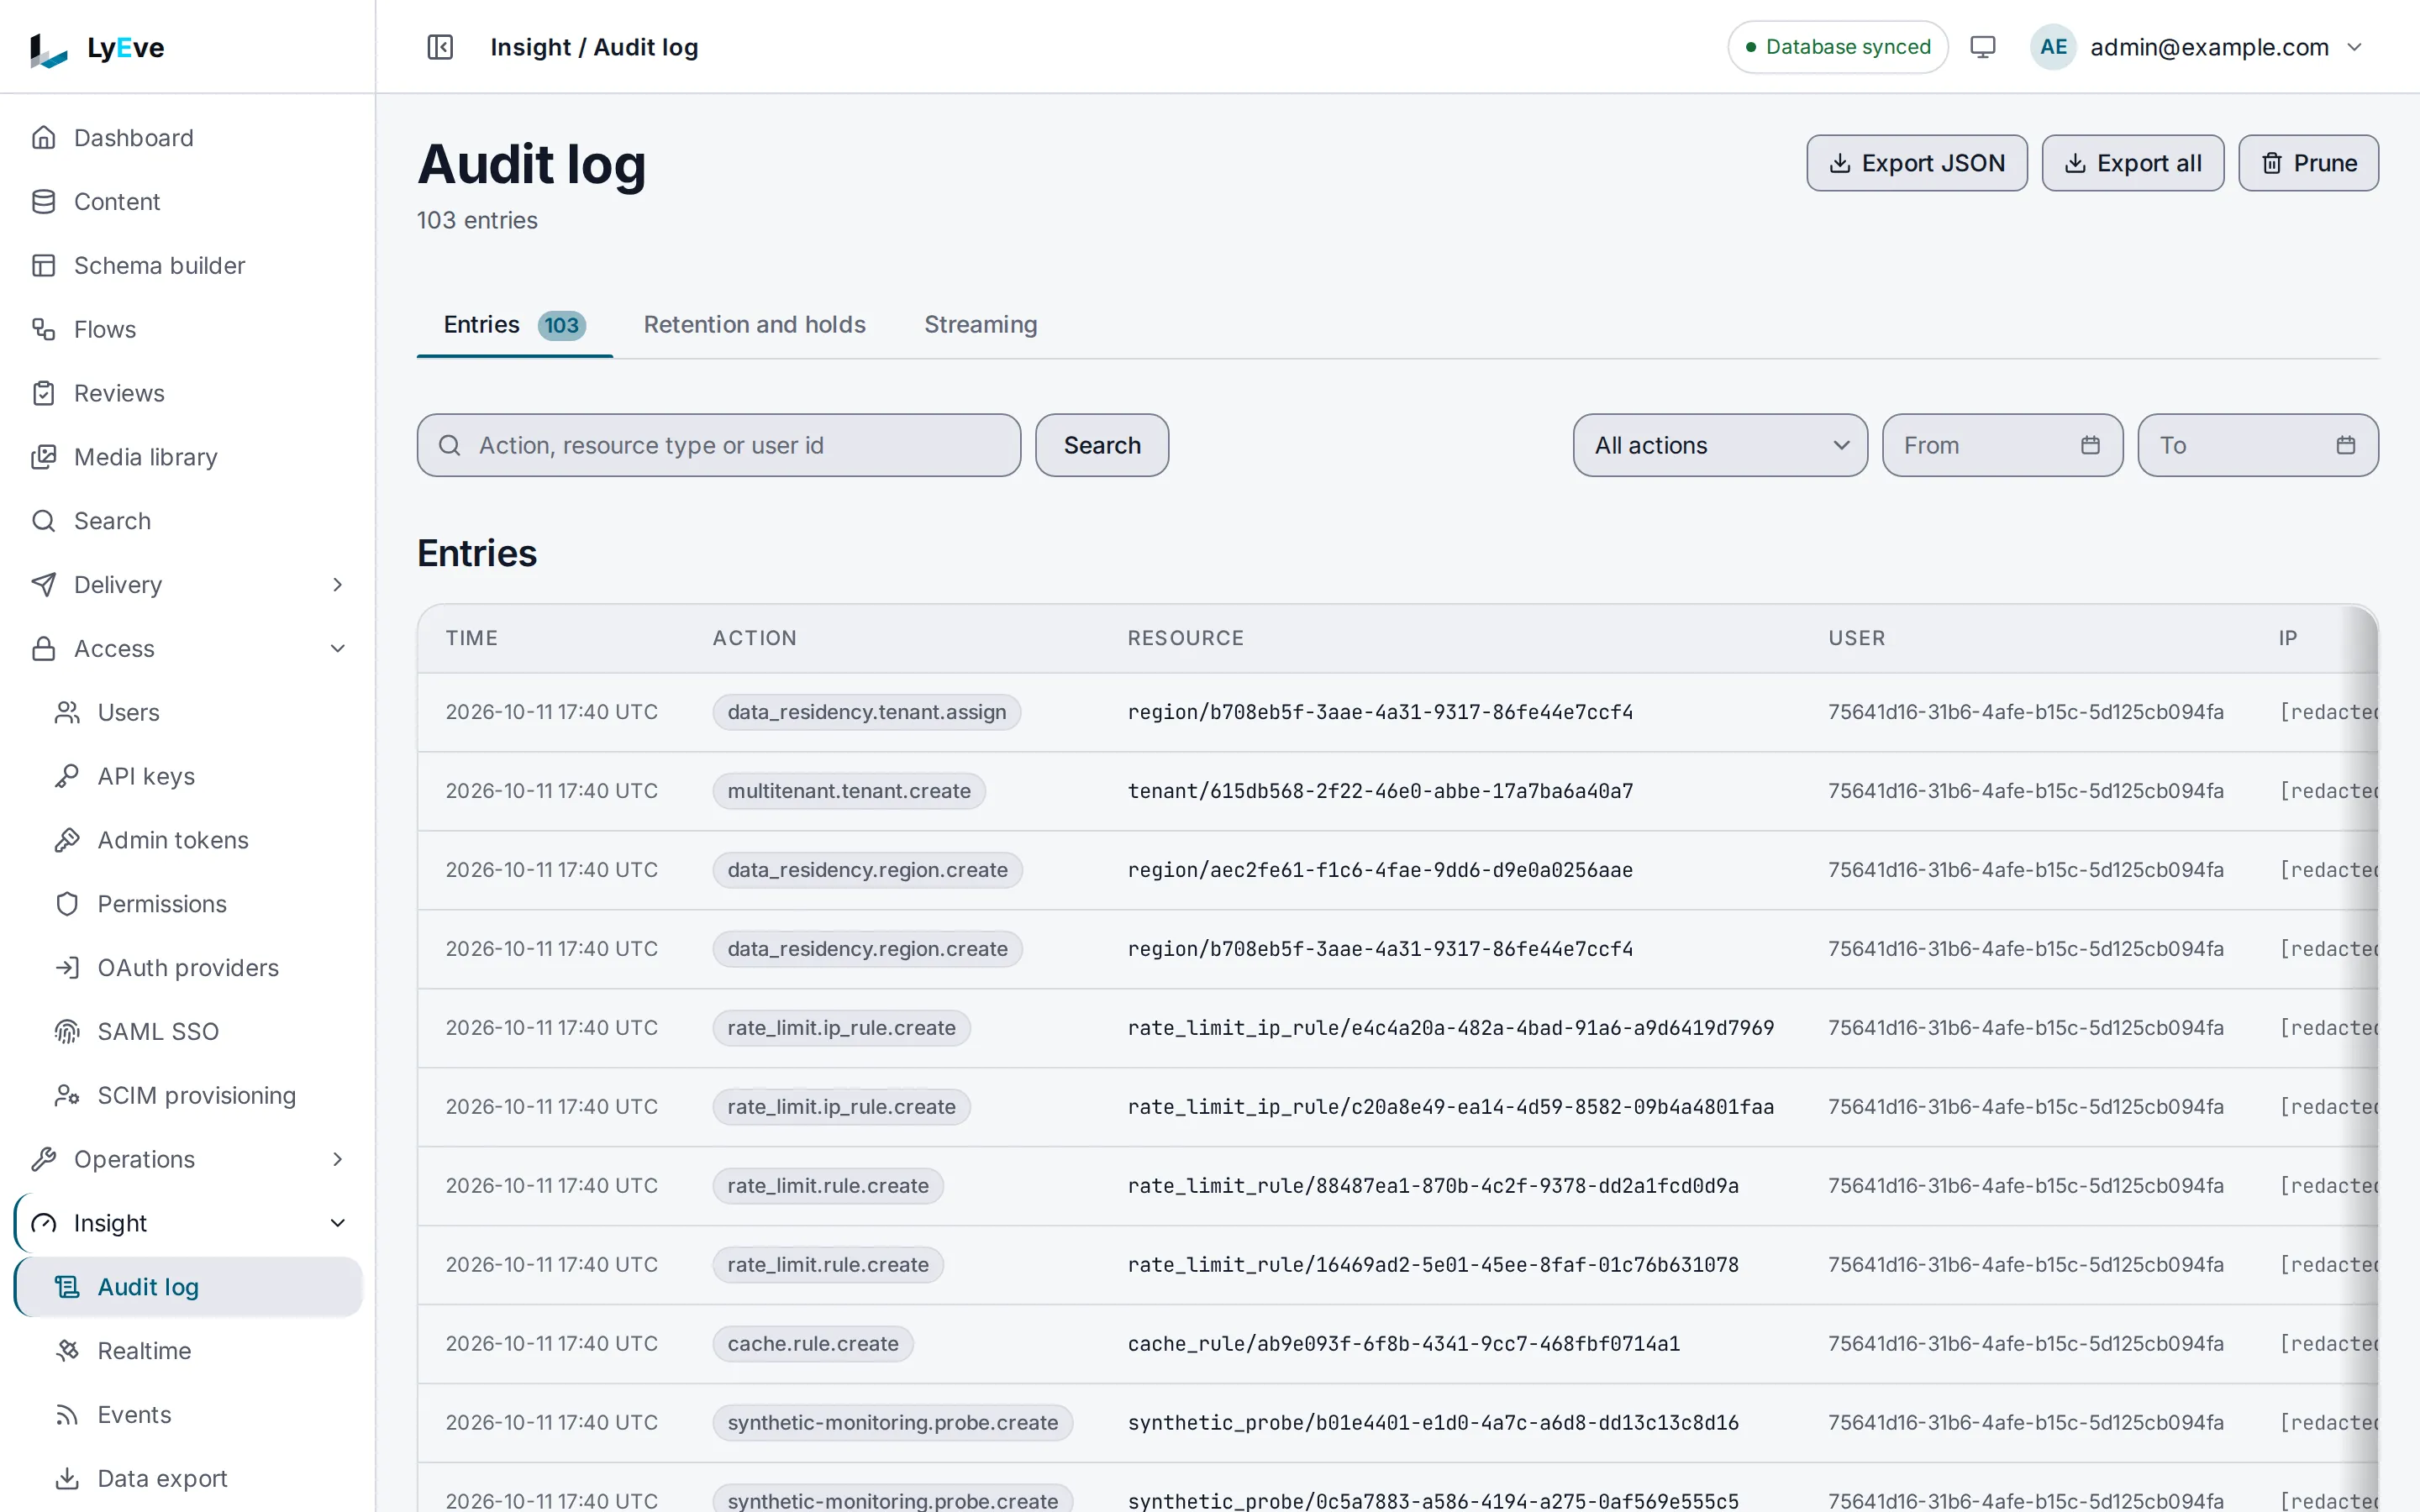Select Audit log in sidebar
Viewport: 2420px width, 1512px height.
click(189, 1287)
